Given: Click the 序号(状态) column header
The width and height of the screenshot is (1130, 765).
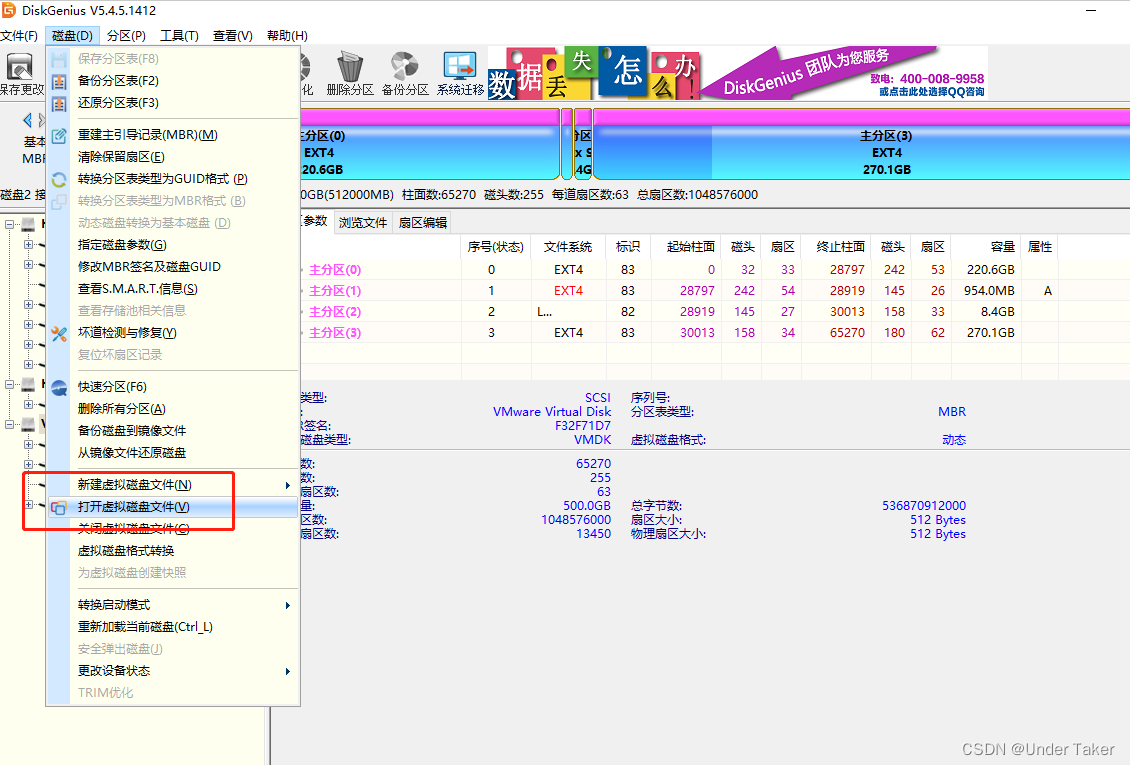Looking at the screenshot, I should point(495,247).
